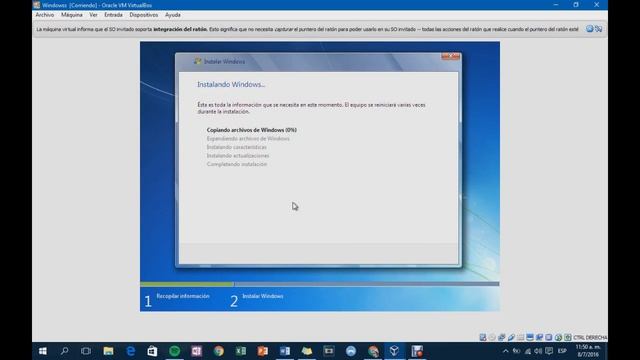Screen dimensions: 640x360
Task: Show hidden system tray icons
Action: point(505,351)
